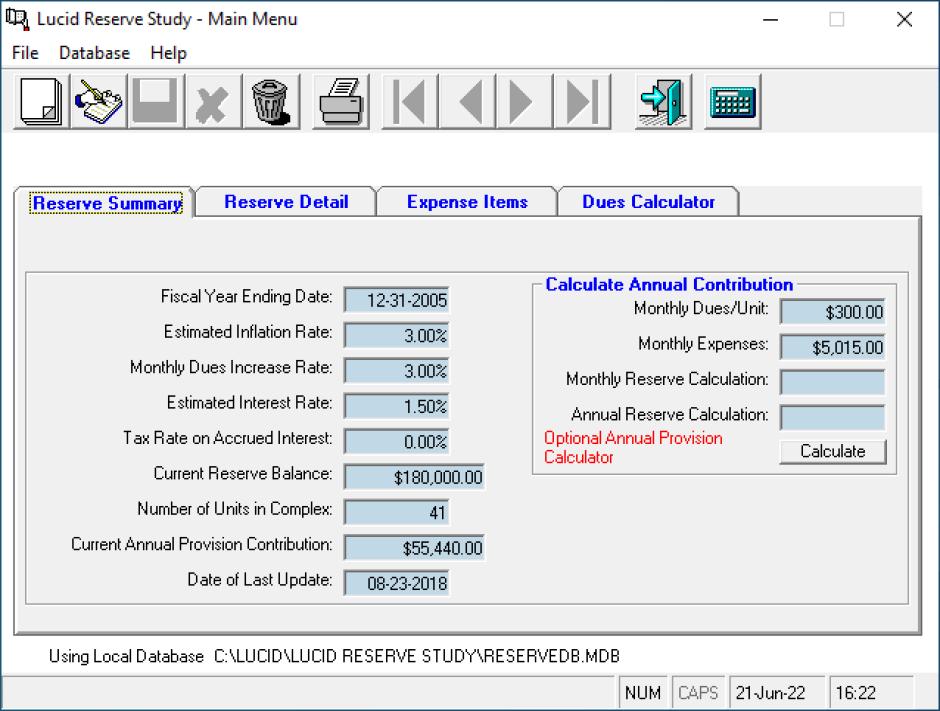Click the Number of Units in Complex field
The height and width of the screenshot is (711, 940).
pyautogui.click(x=396, y=512)
